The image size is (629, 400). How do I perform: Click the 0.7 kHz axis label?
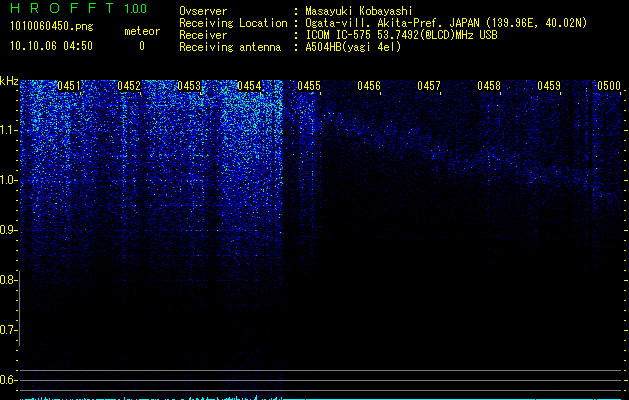pos(9,330)
